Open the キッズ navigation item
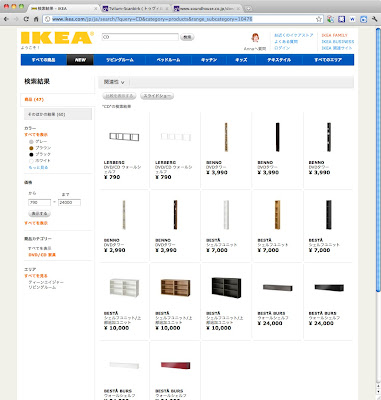Viewport: 381px width, 400px height. 241,60
